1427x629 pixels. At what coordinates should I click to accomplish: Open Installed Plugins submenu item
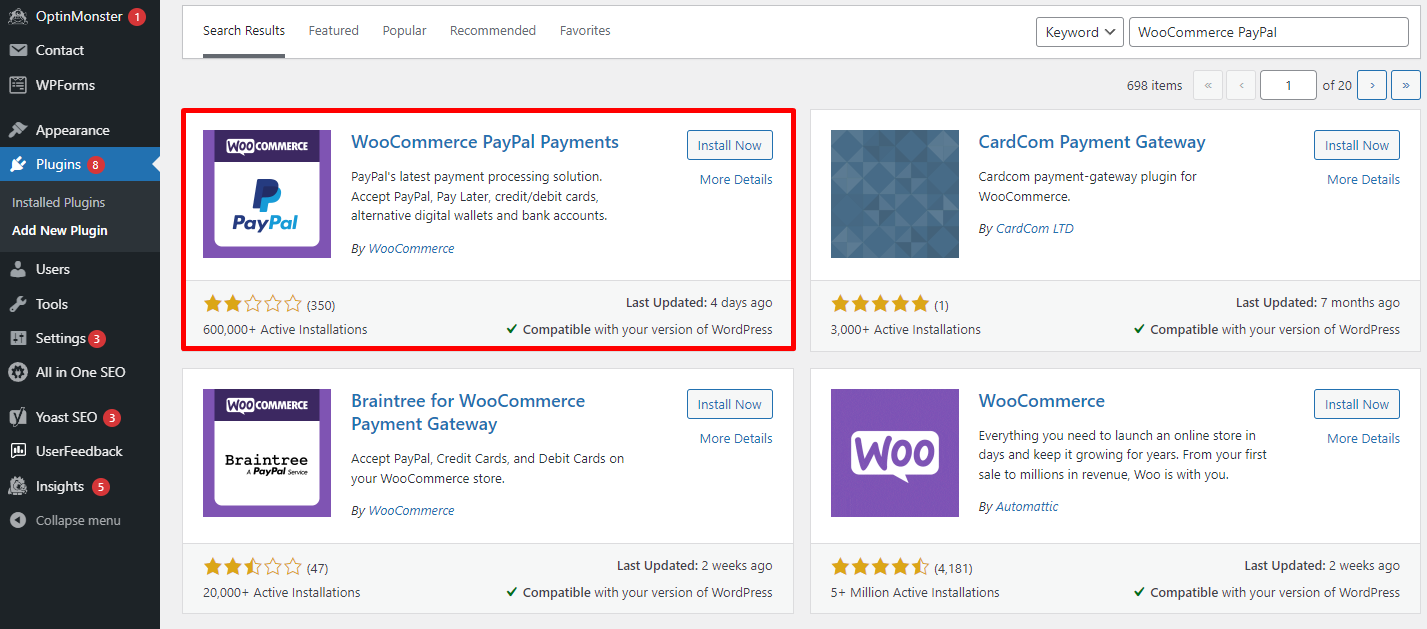(58, 202)
